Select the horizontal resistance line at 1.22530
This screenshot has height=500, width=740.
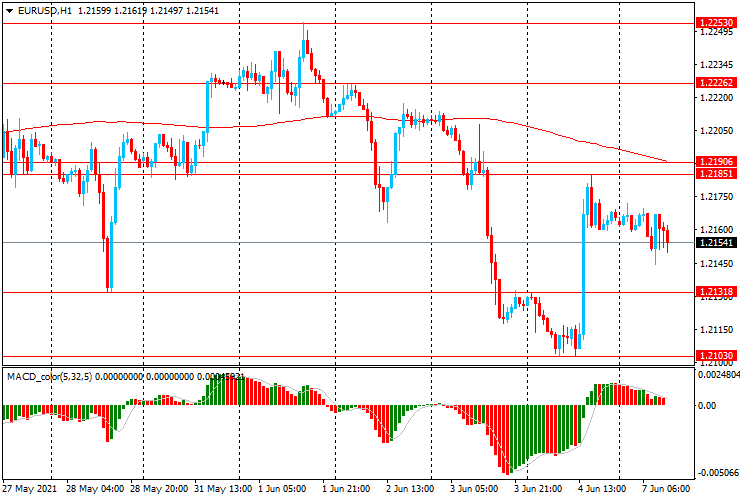[348, 23]
